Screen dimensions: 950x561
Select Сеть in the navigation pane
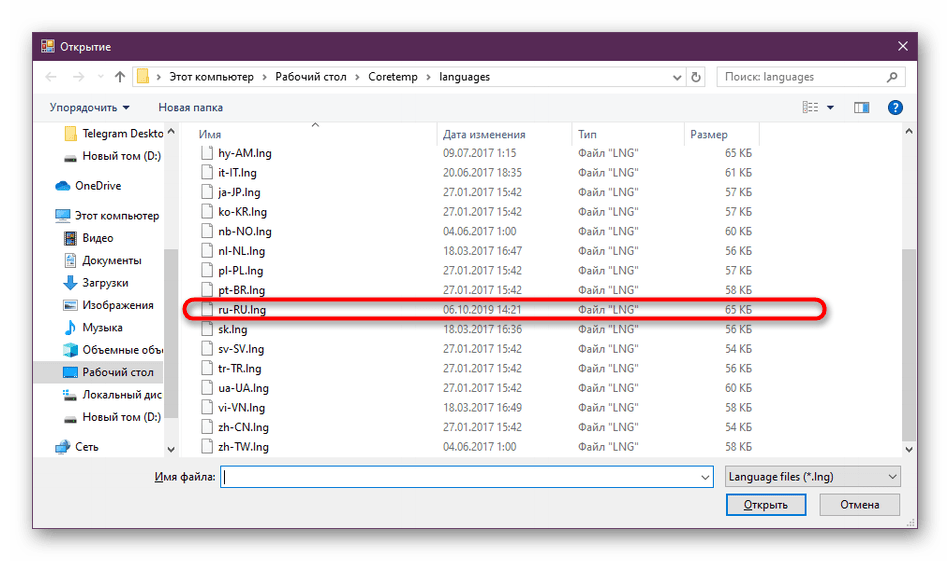77,446
